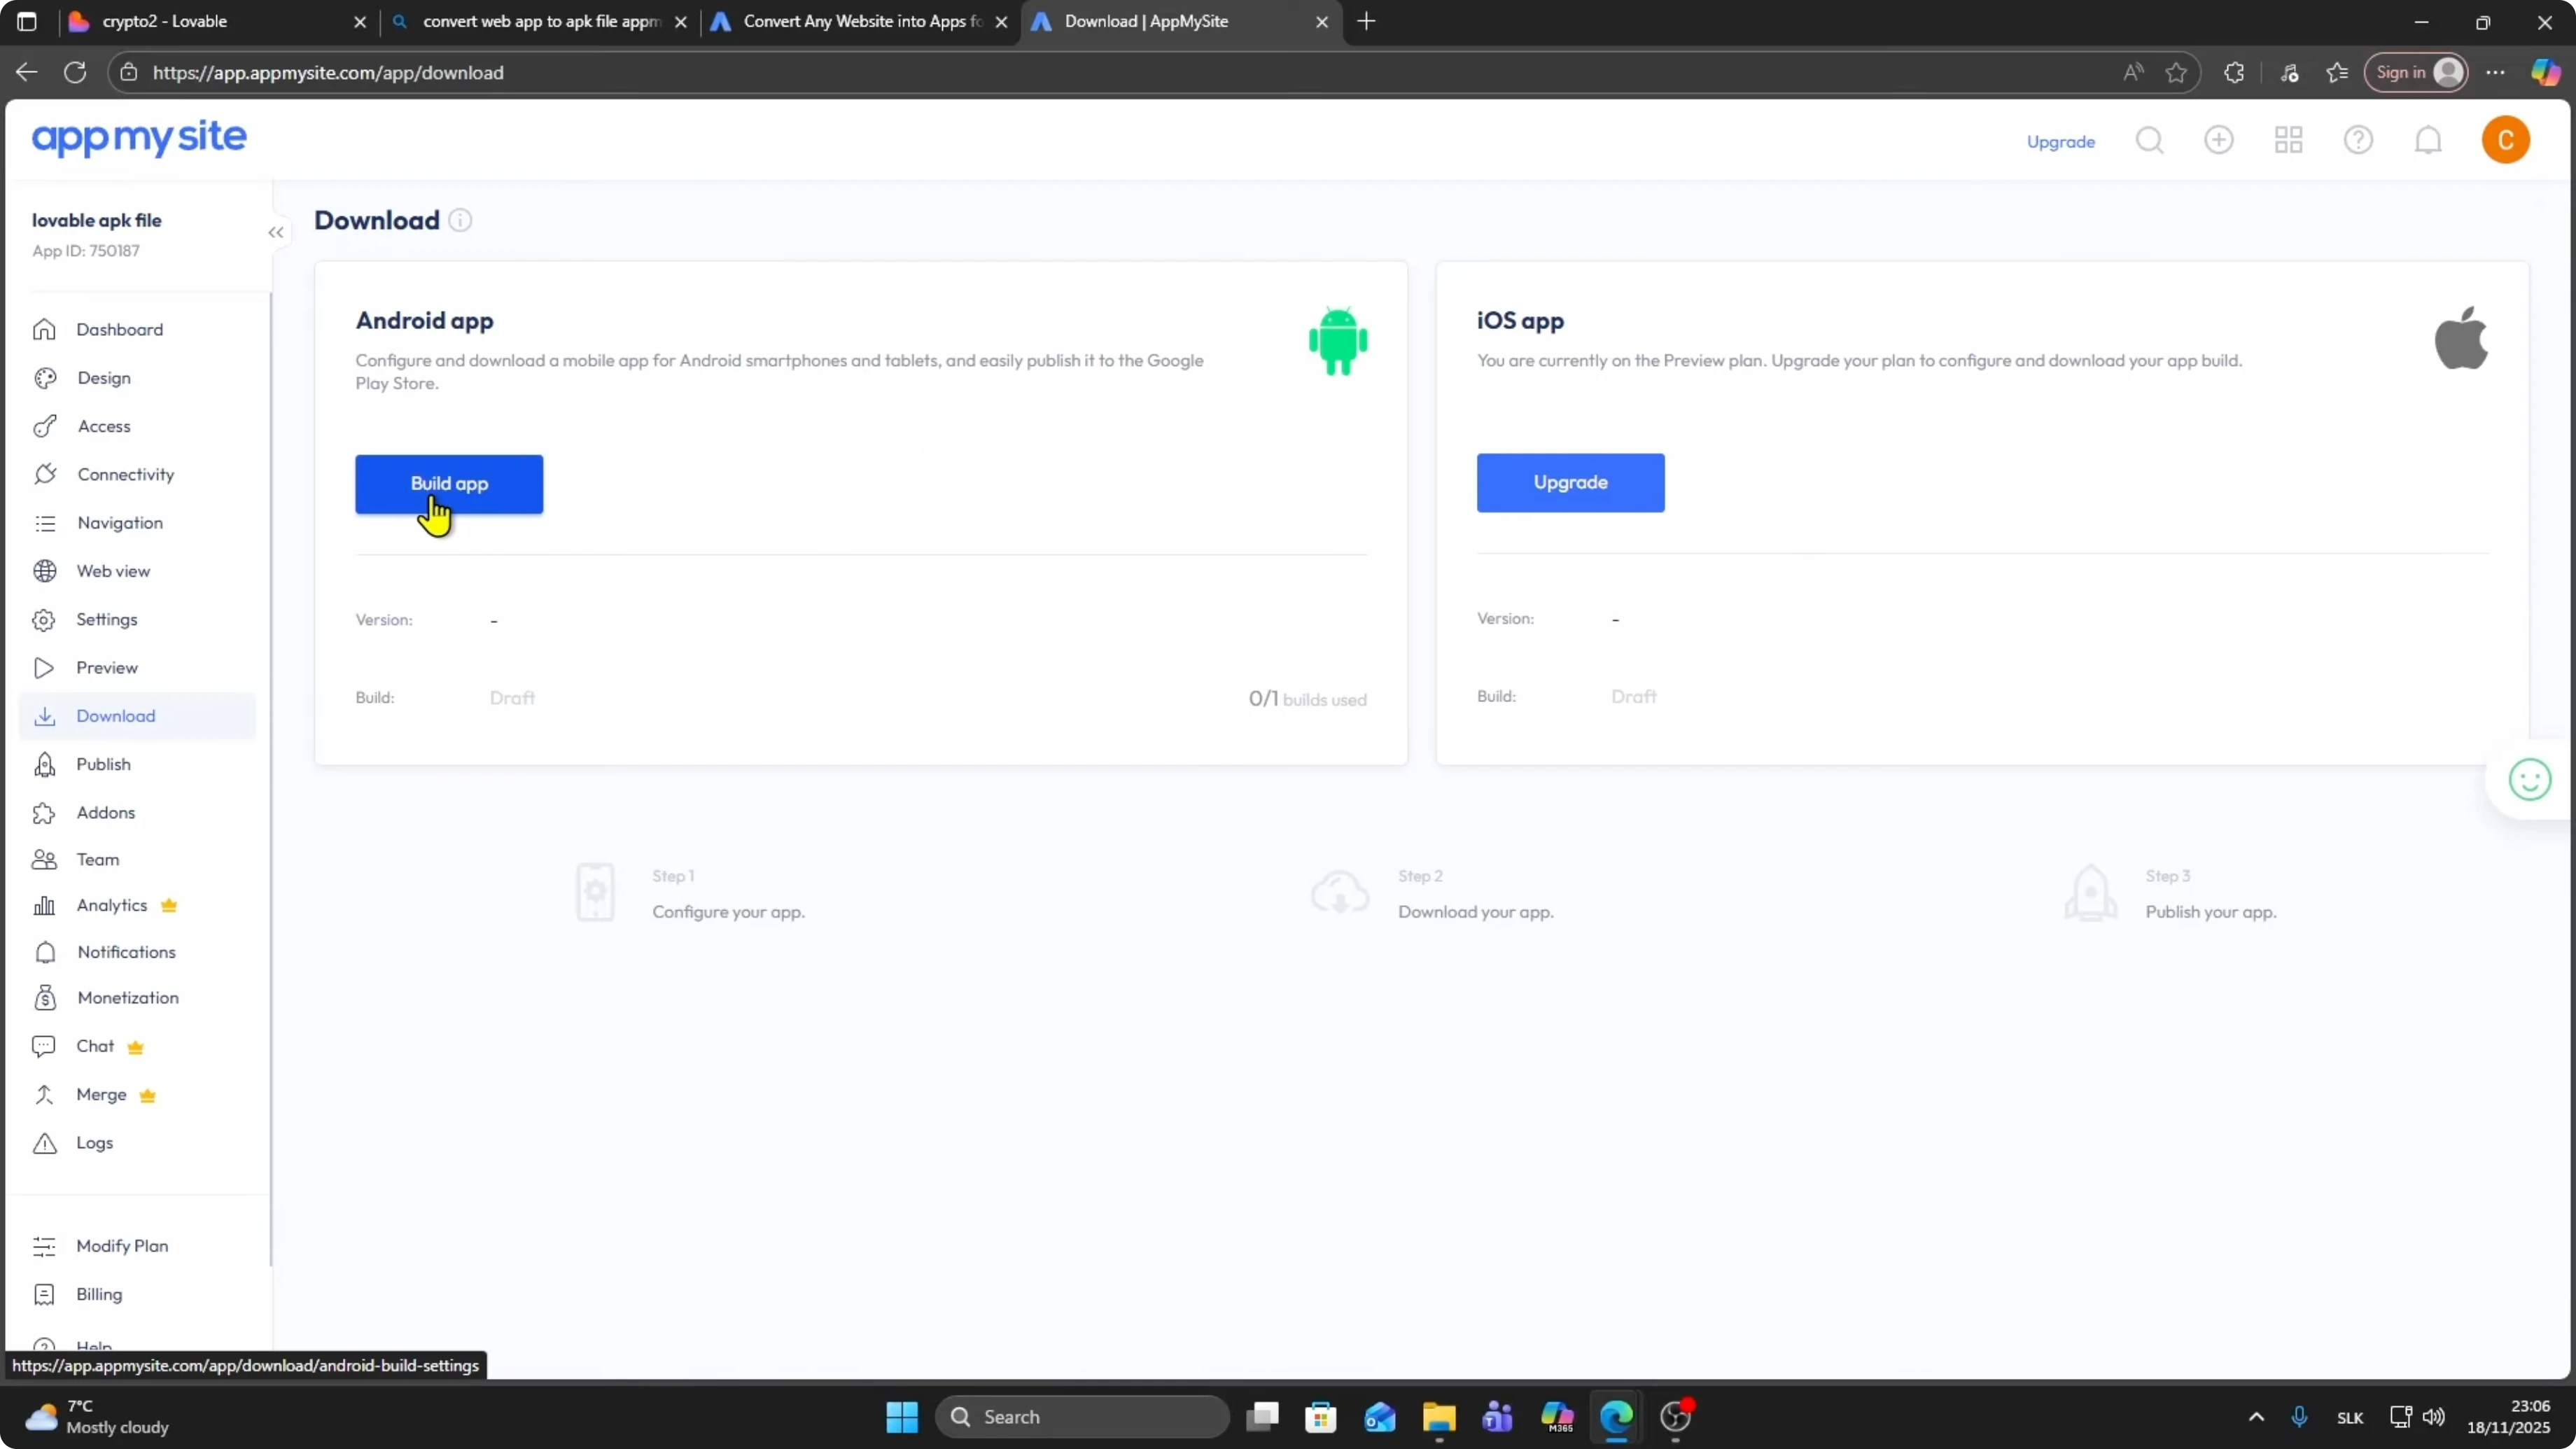Viewport: 2576px width, 1449px height.
Task: Open the Windows Start button
Action: pos(902,1417)
